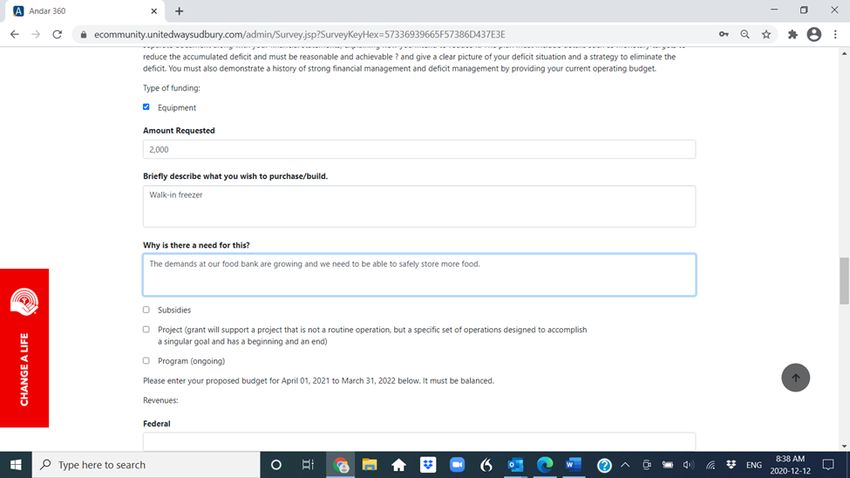The image size is (850, 478).
Task: Open the volume speaker tray icon
Action: [x=688, y=464]
